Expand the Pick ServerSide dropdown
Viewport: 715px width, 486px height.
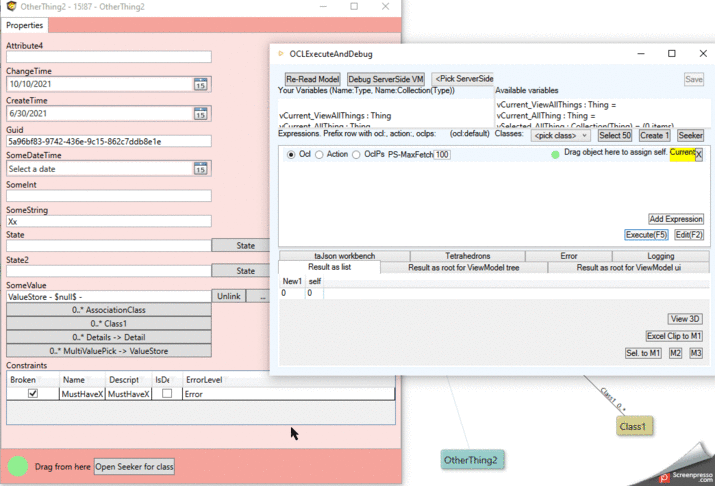[x=462, y=79]
